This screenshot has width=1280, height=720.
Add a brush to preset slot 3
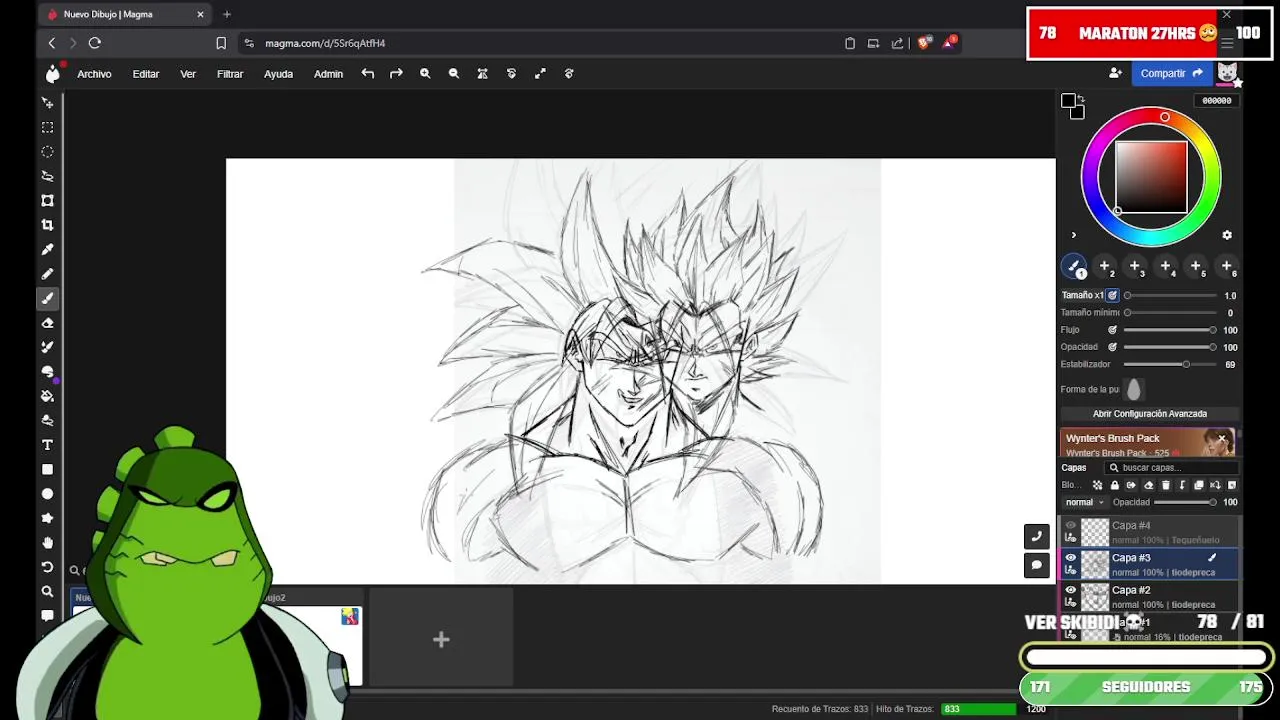point(1135,266)
